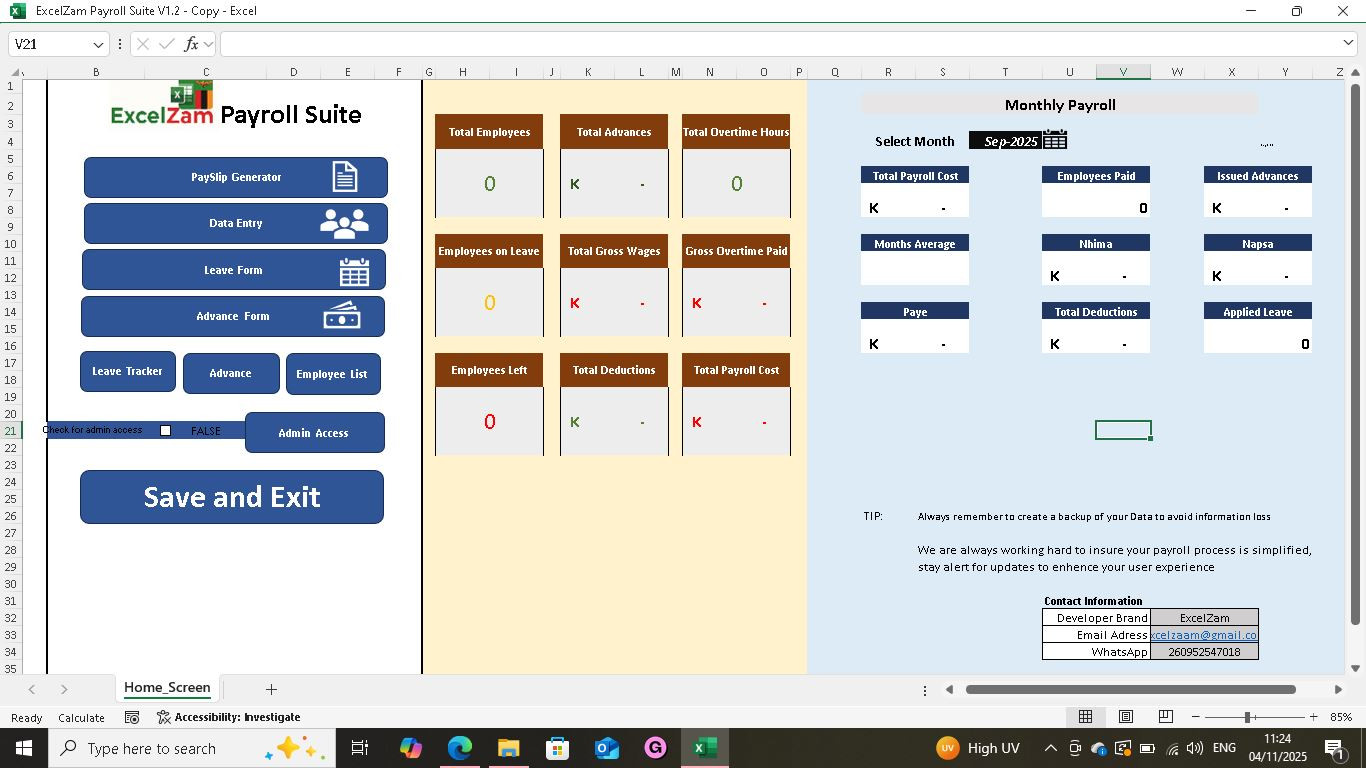Open Excel from the Windows taskbar
The image size is (1366, 768).
pos(705,747)
